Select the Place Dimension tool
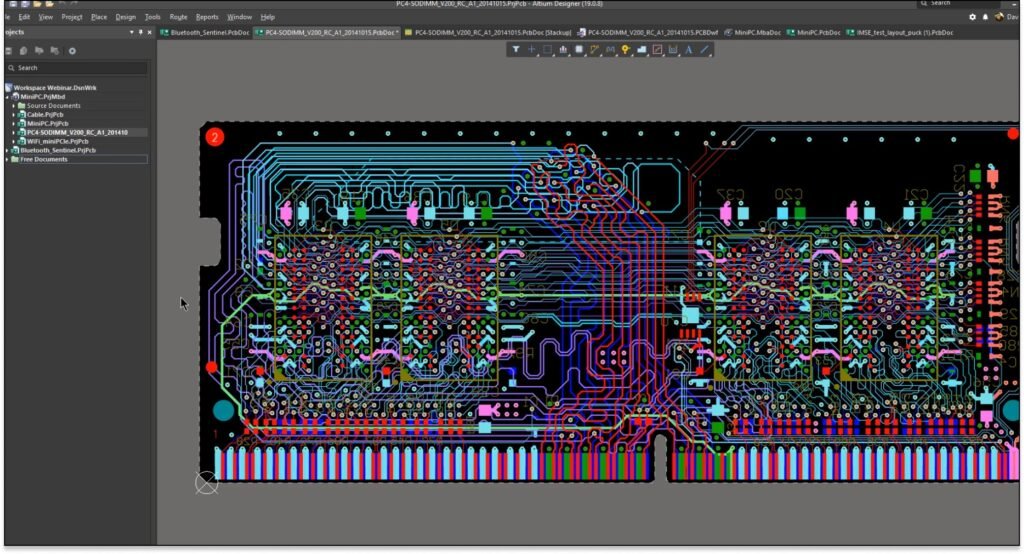This screenshot has height=554, width=1024. (x=673, y=50)
